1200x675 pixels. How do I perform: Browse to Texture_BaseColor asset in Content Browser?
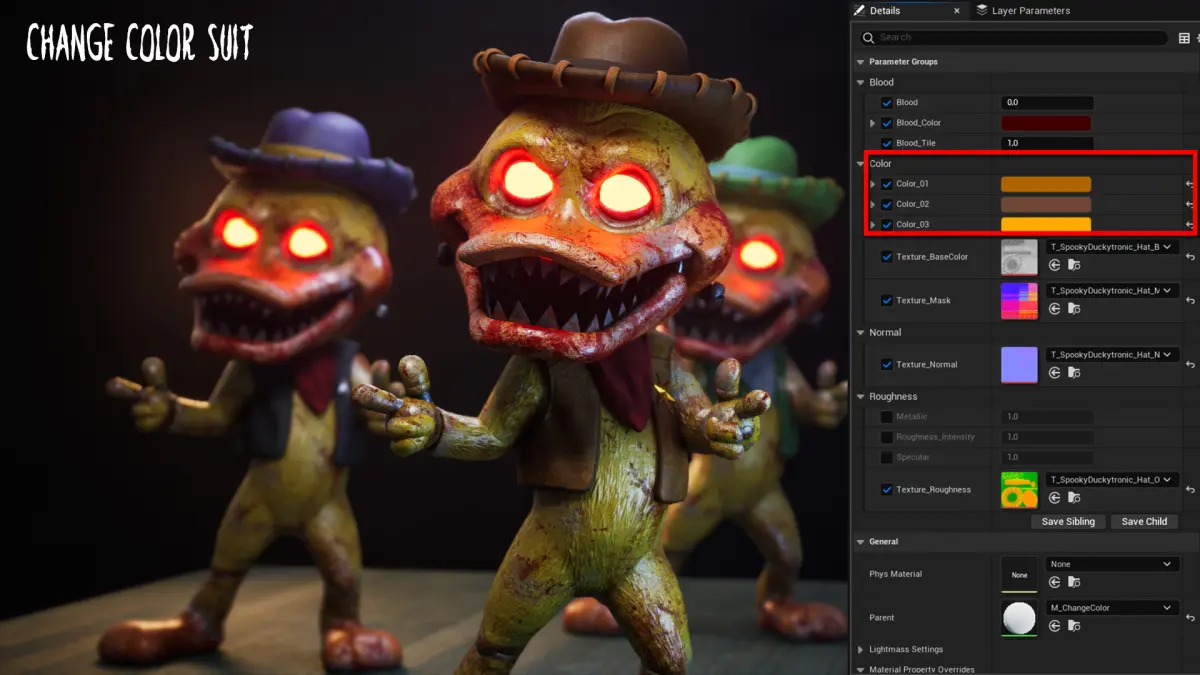coord(1074,265)
